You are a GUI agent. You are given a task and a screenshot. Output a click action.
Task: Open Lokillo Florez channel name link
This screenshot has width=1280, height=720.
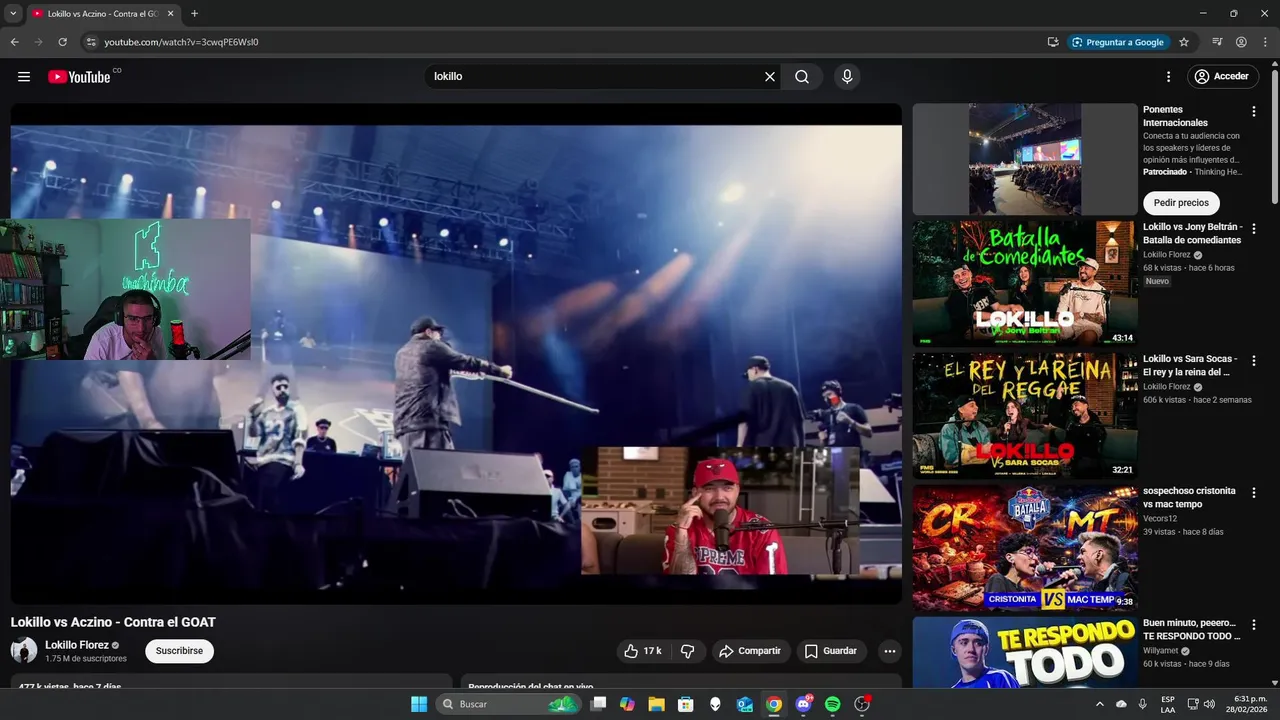coord(77,645)
